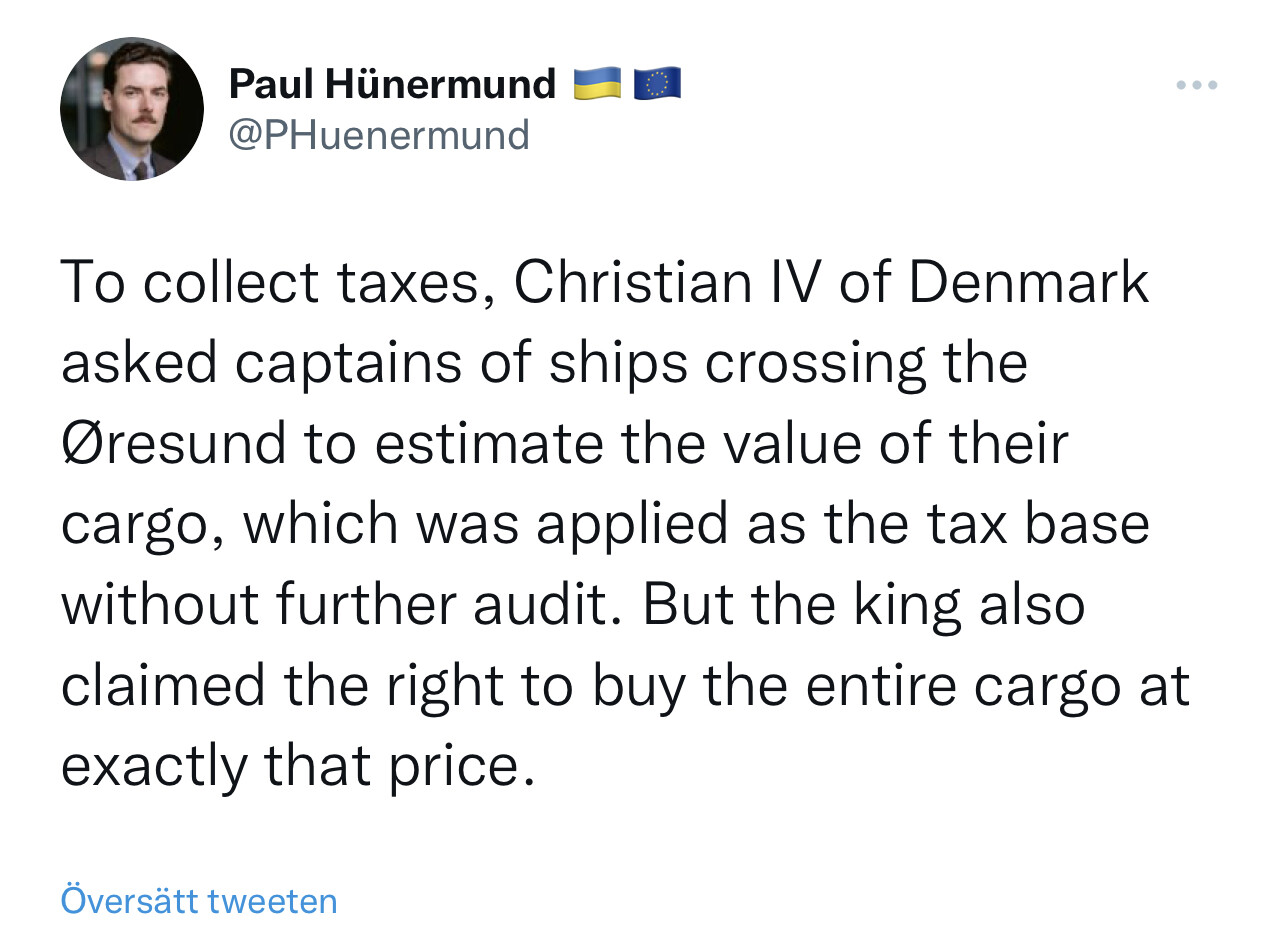Click the Ukrainian flag emoji beside the name
This screenshot has width=1284, height=927.
pos(598,84)
